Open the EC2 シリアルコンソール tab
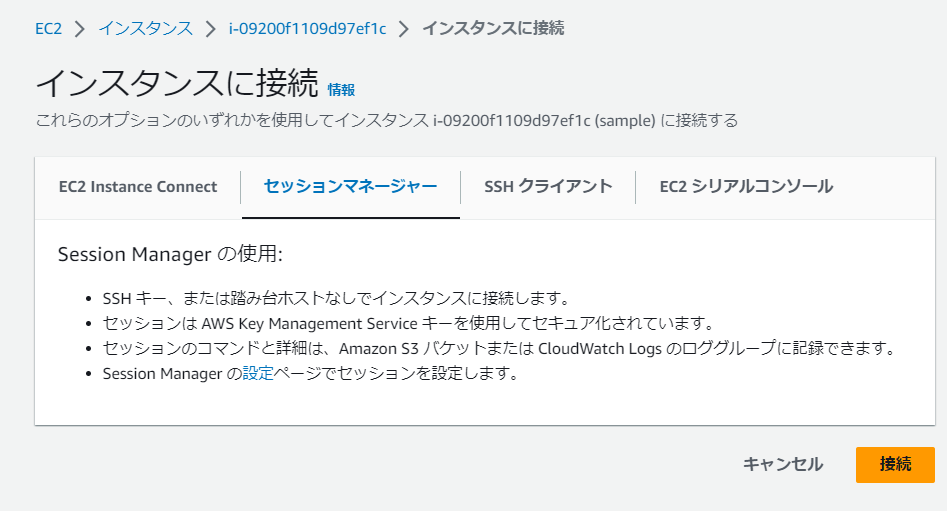The width and height of the screenshot is (947, 511). click(746, 187)
